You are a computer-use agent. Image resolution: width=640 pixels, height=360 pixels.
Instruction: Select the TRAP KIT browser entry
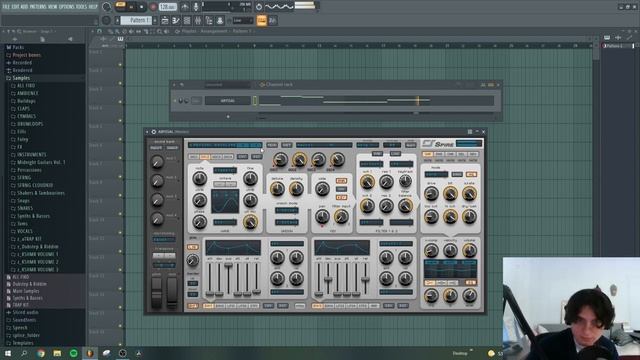pos(20,305)
